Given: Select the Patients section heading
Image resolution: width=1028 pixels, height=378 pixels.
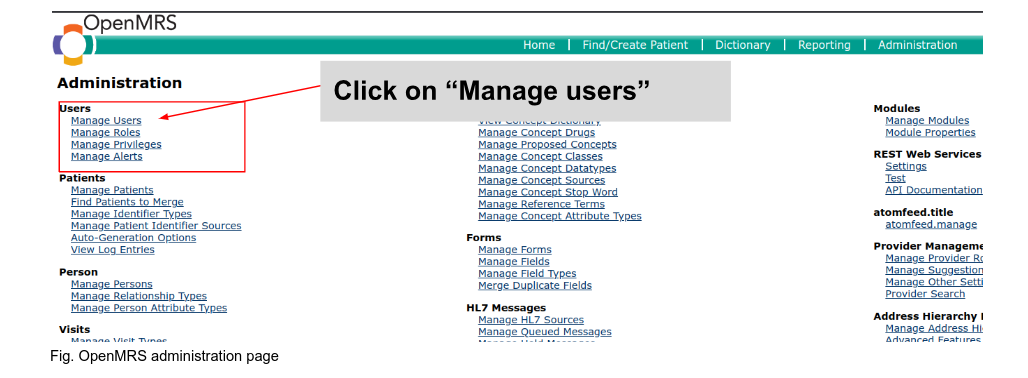Looking at the screenshot, I should [x=82, y=178].
